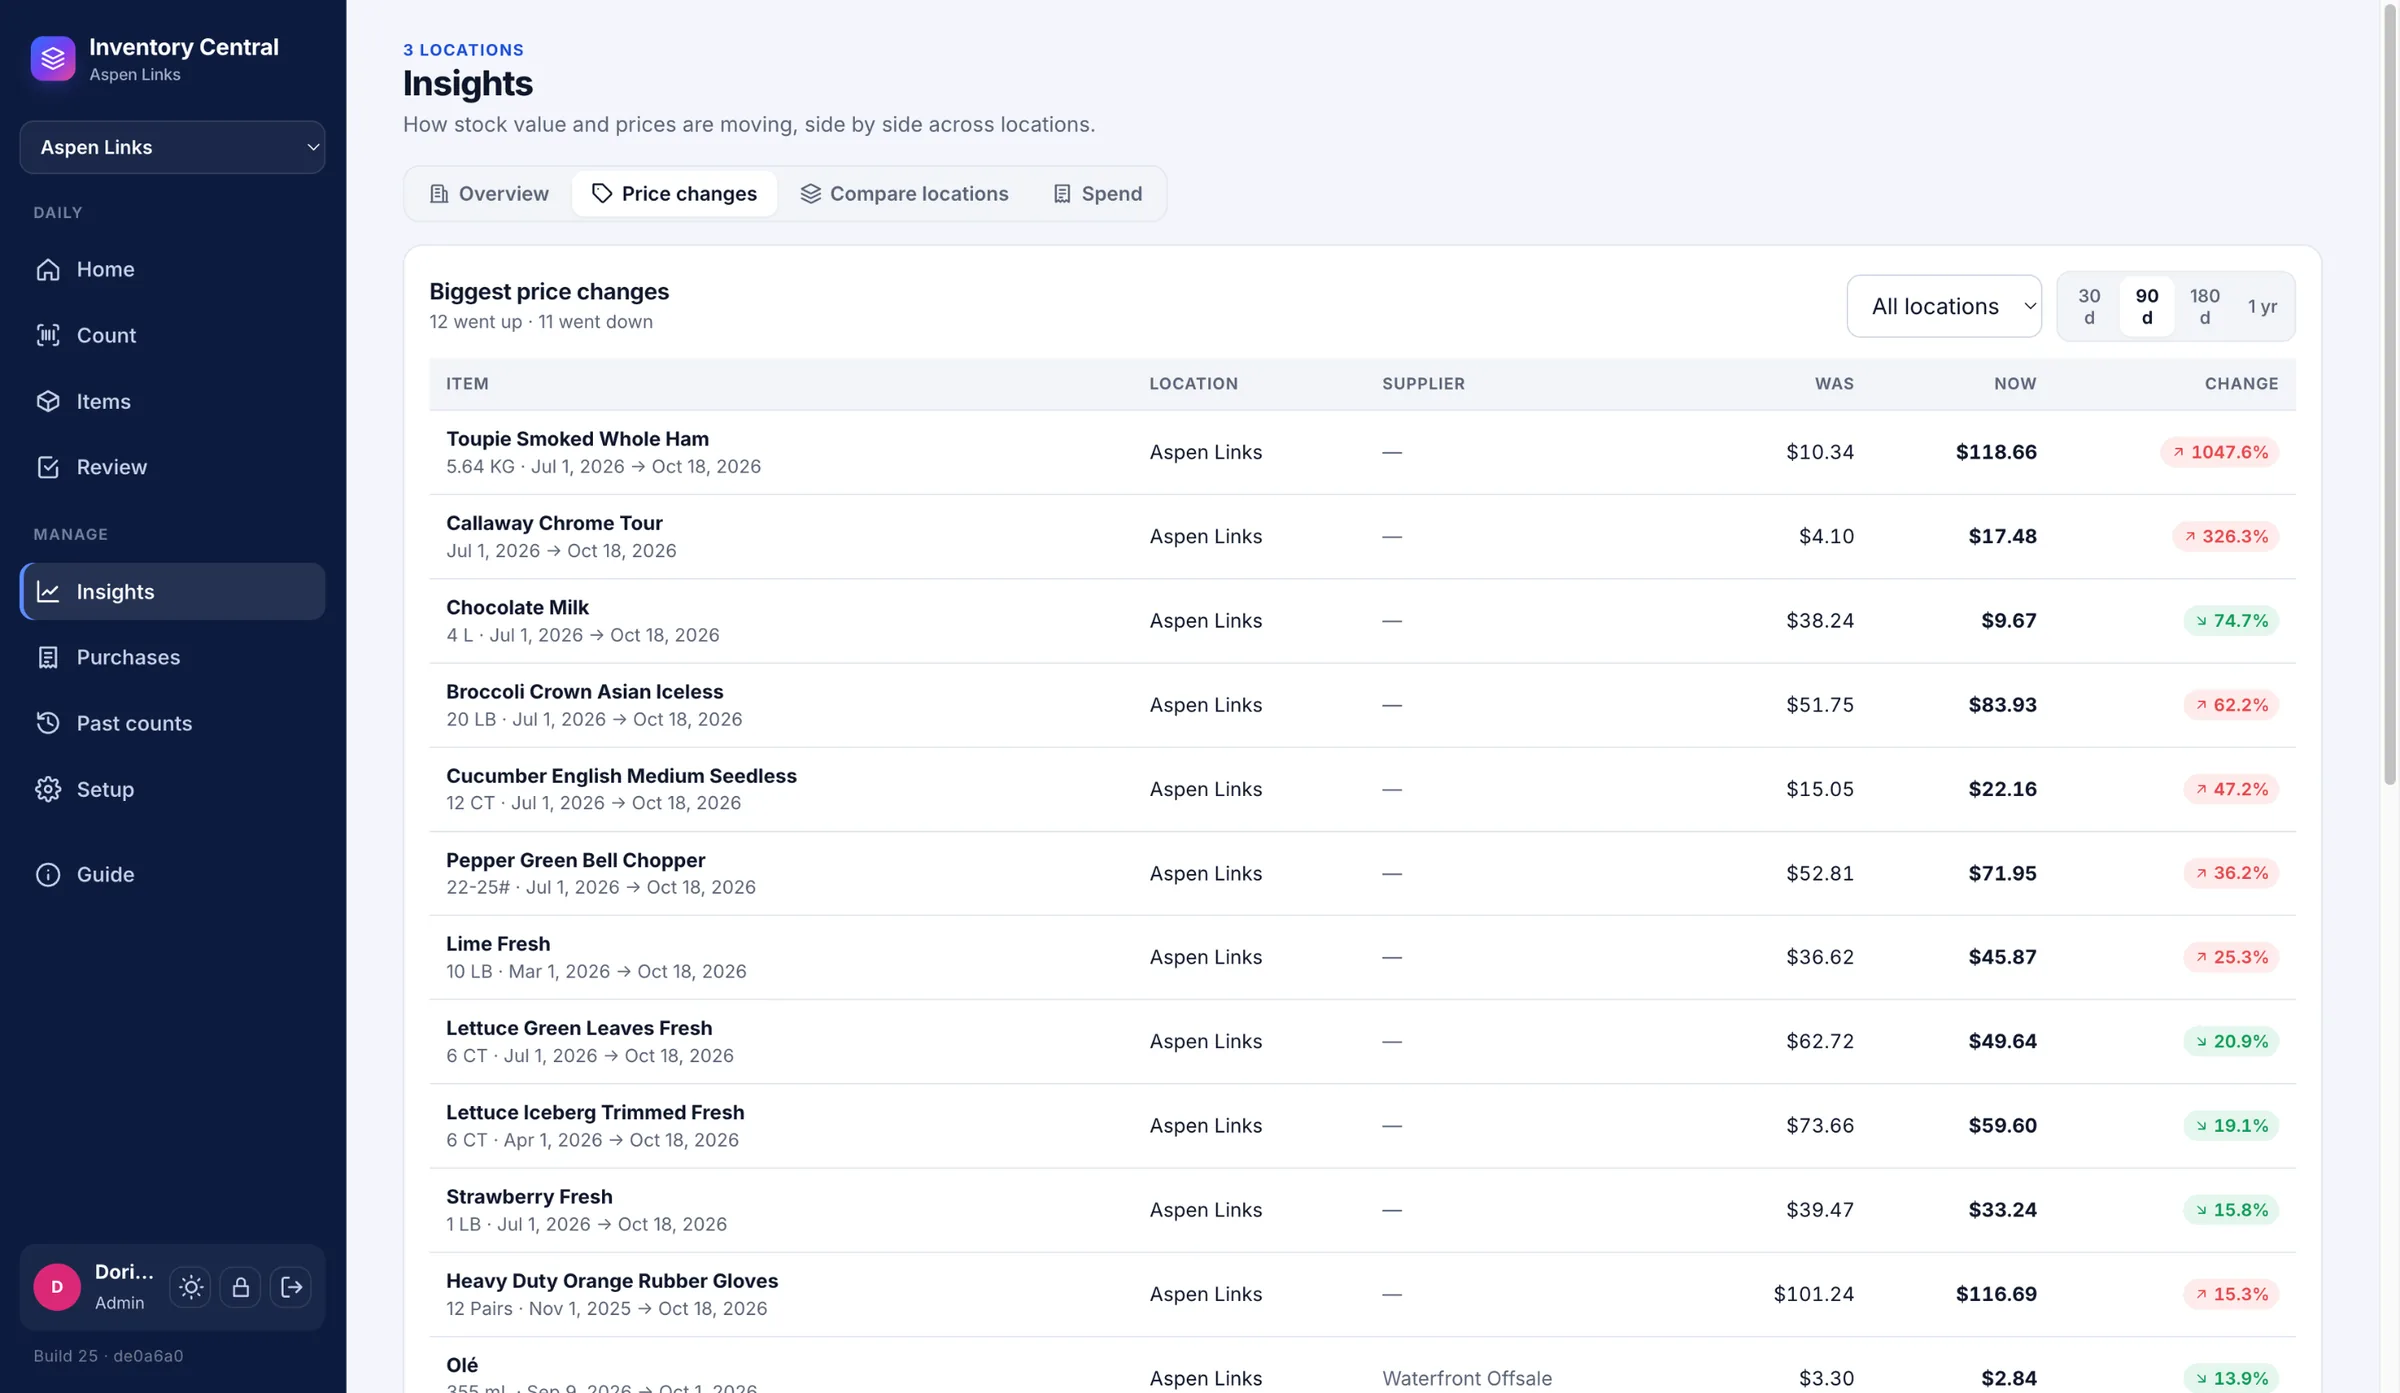
Task: Click the sign out arrow icon
Action: (291, 1287)
